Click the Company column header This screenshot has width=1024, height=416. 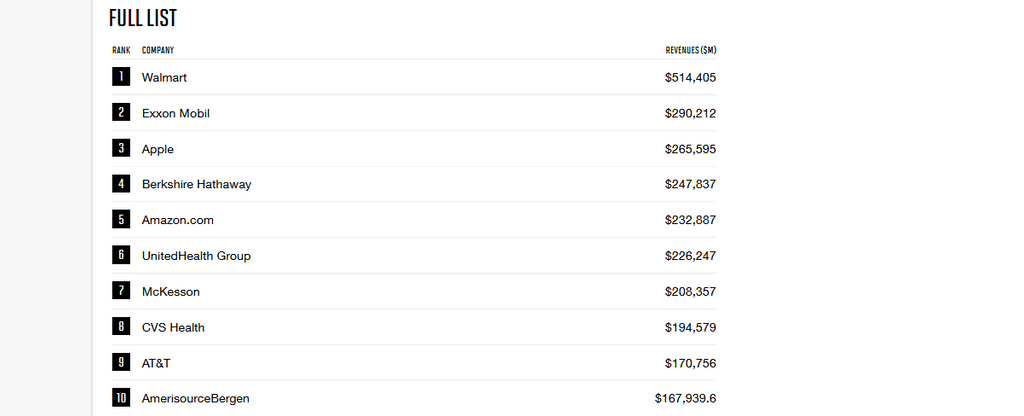click(x=158, y=50)
